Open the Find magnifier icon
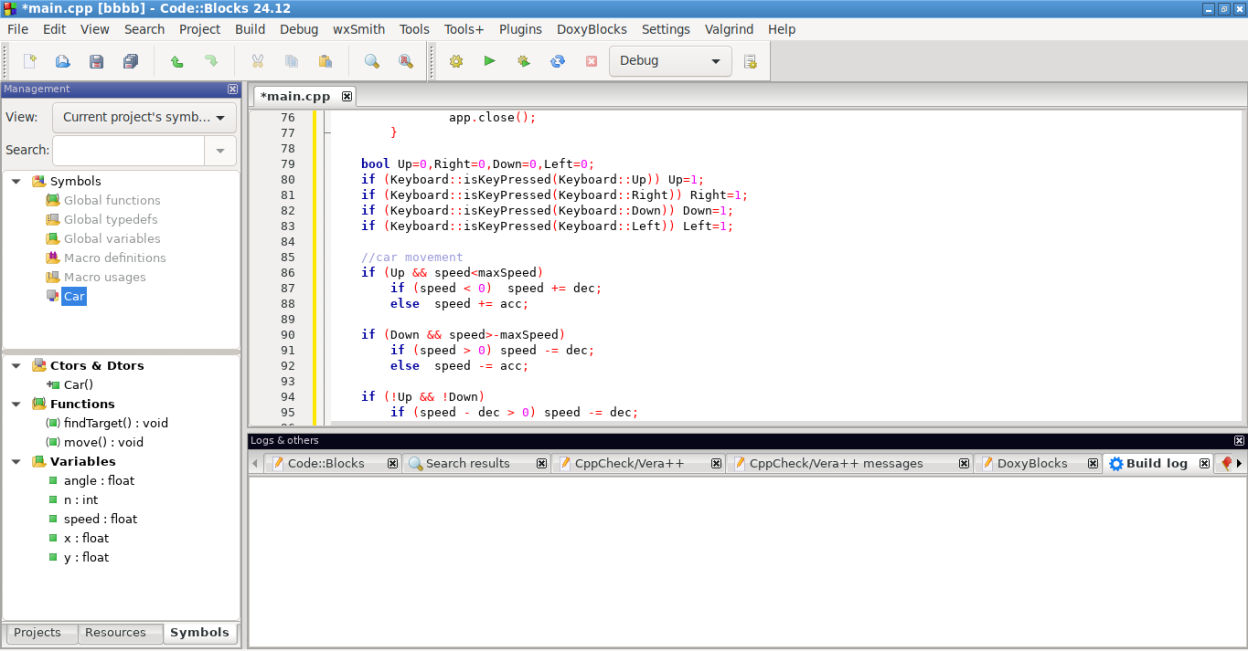1248x651 pixels. (372, 61)
